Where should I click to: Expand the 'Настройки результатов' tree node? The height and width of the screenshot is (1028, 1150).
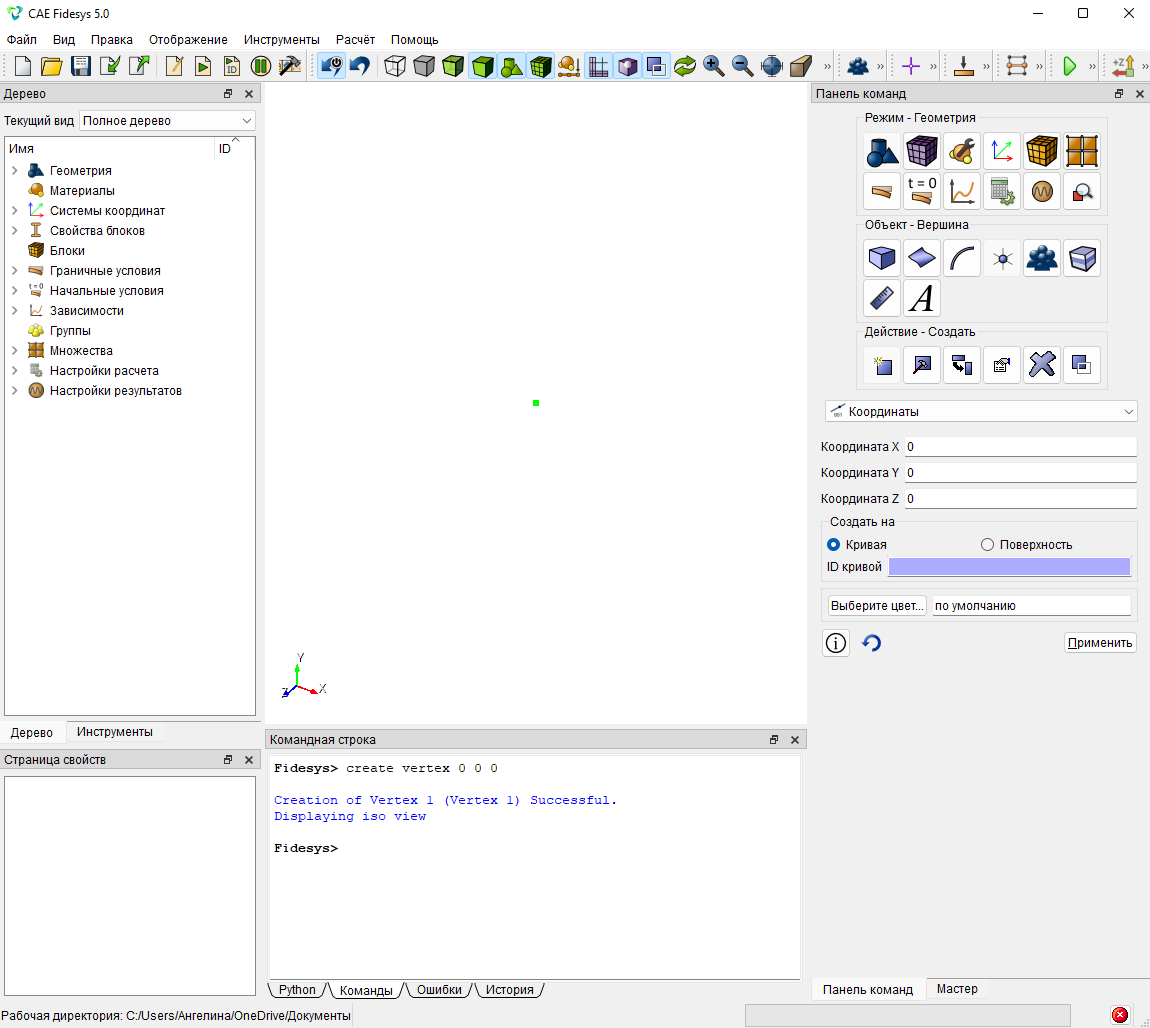pos(15,391)
